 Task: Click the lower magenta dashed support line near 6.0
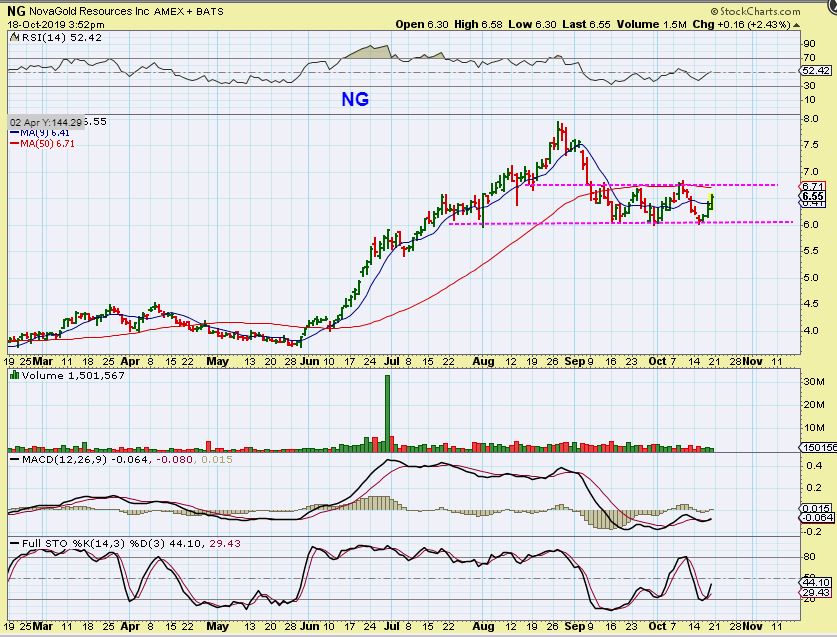click(x=621, y=223)
